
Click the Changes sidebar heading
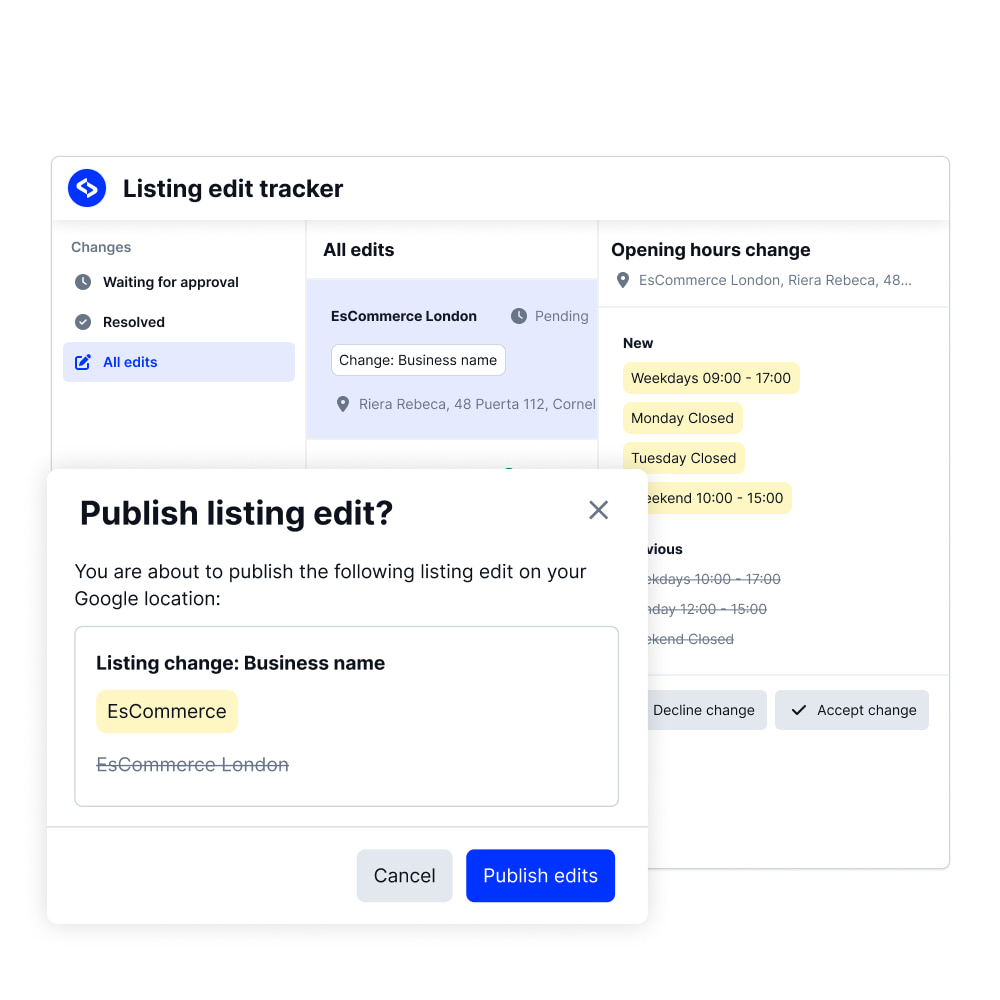(101, 247)
